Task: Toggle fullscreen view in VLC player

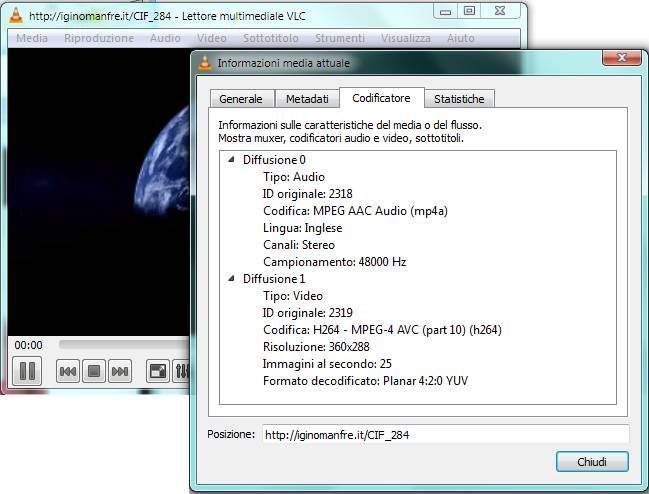Action: [x=158, y=371]
